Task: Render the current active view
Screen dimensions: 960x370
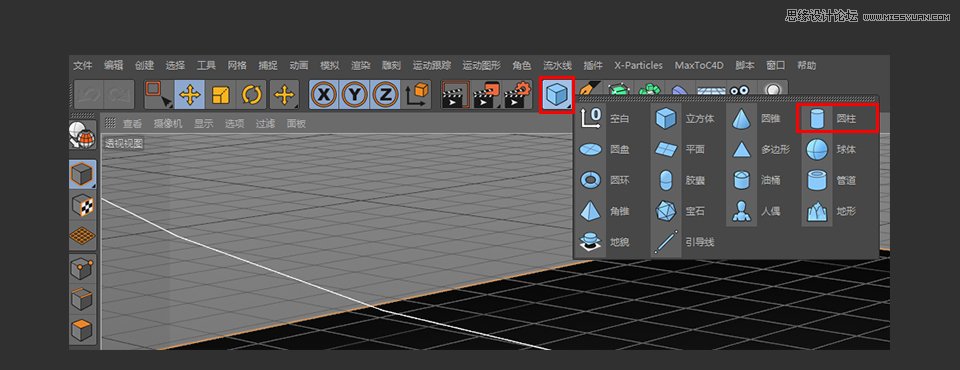Action: tap(456, 95)
